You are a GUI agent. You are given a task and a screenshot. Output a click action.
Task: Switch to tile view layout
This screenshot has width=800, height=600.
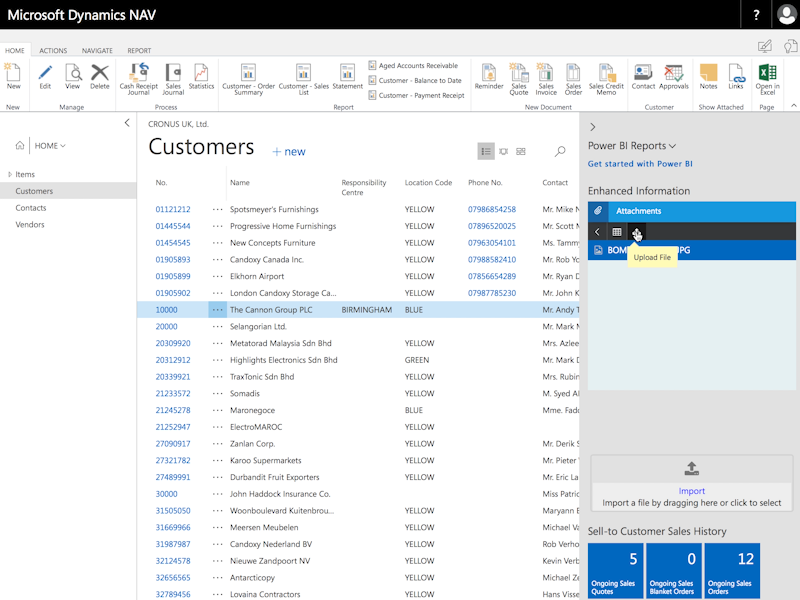pyautogui.click(x=521, y=151)
